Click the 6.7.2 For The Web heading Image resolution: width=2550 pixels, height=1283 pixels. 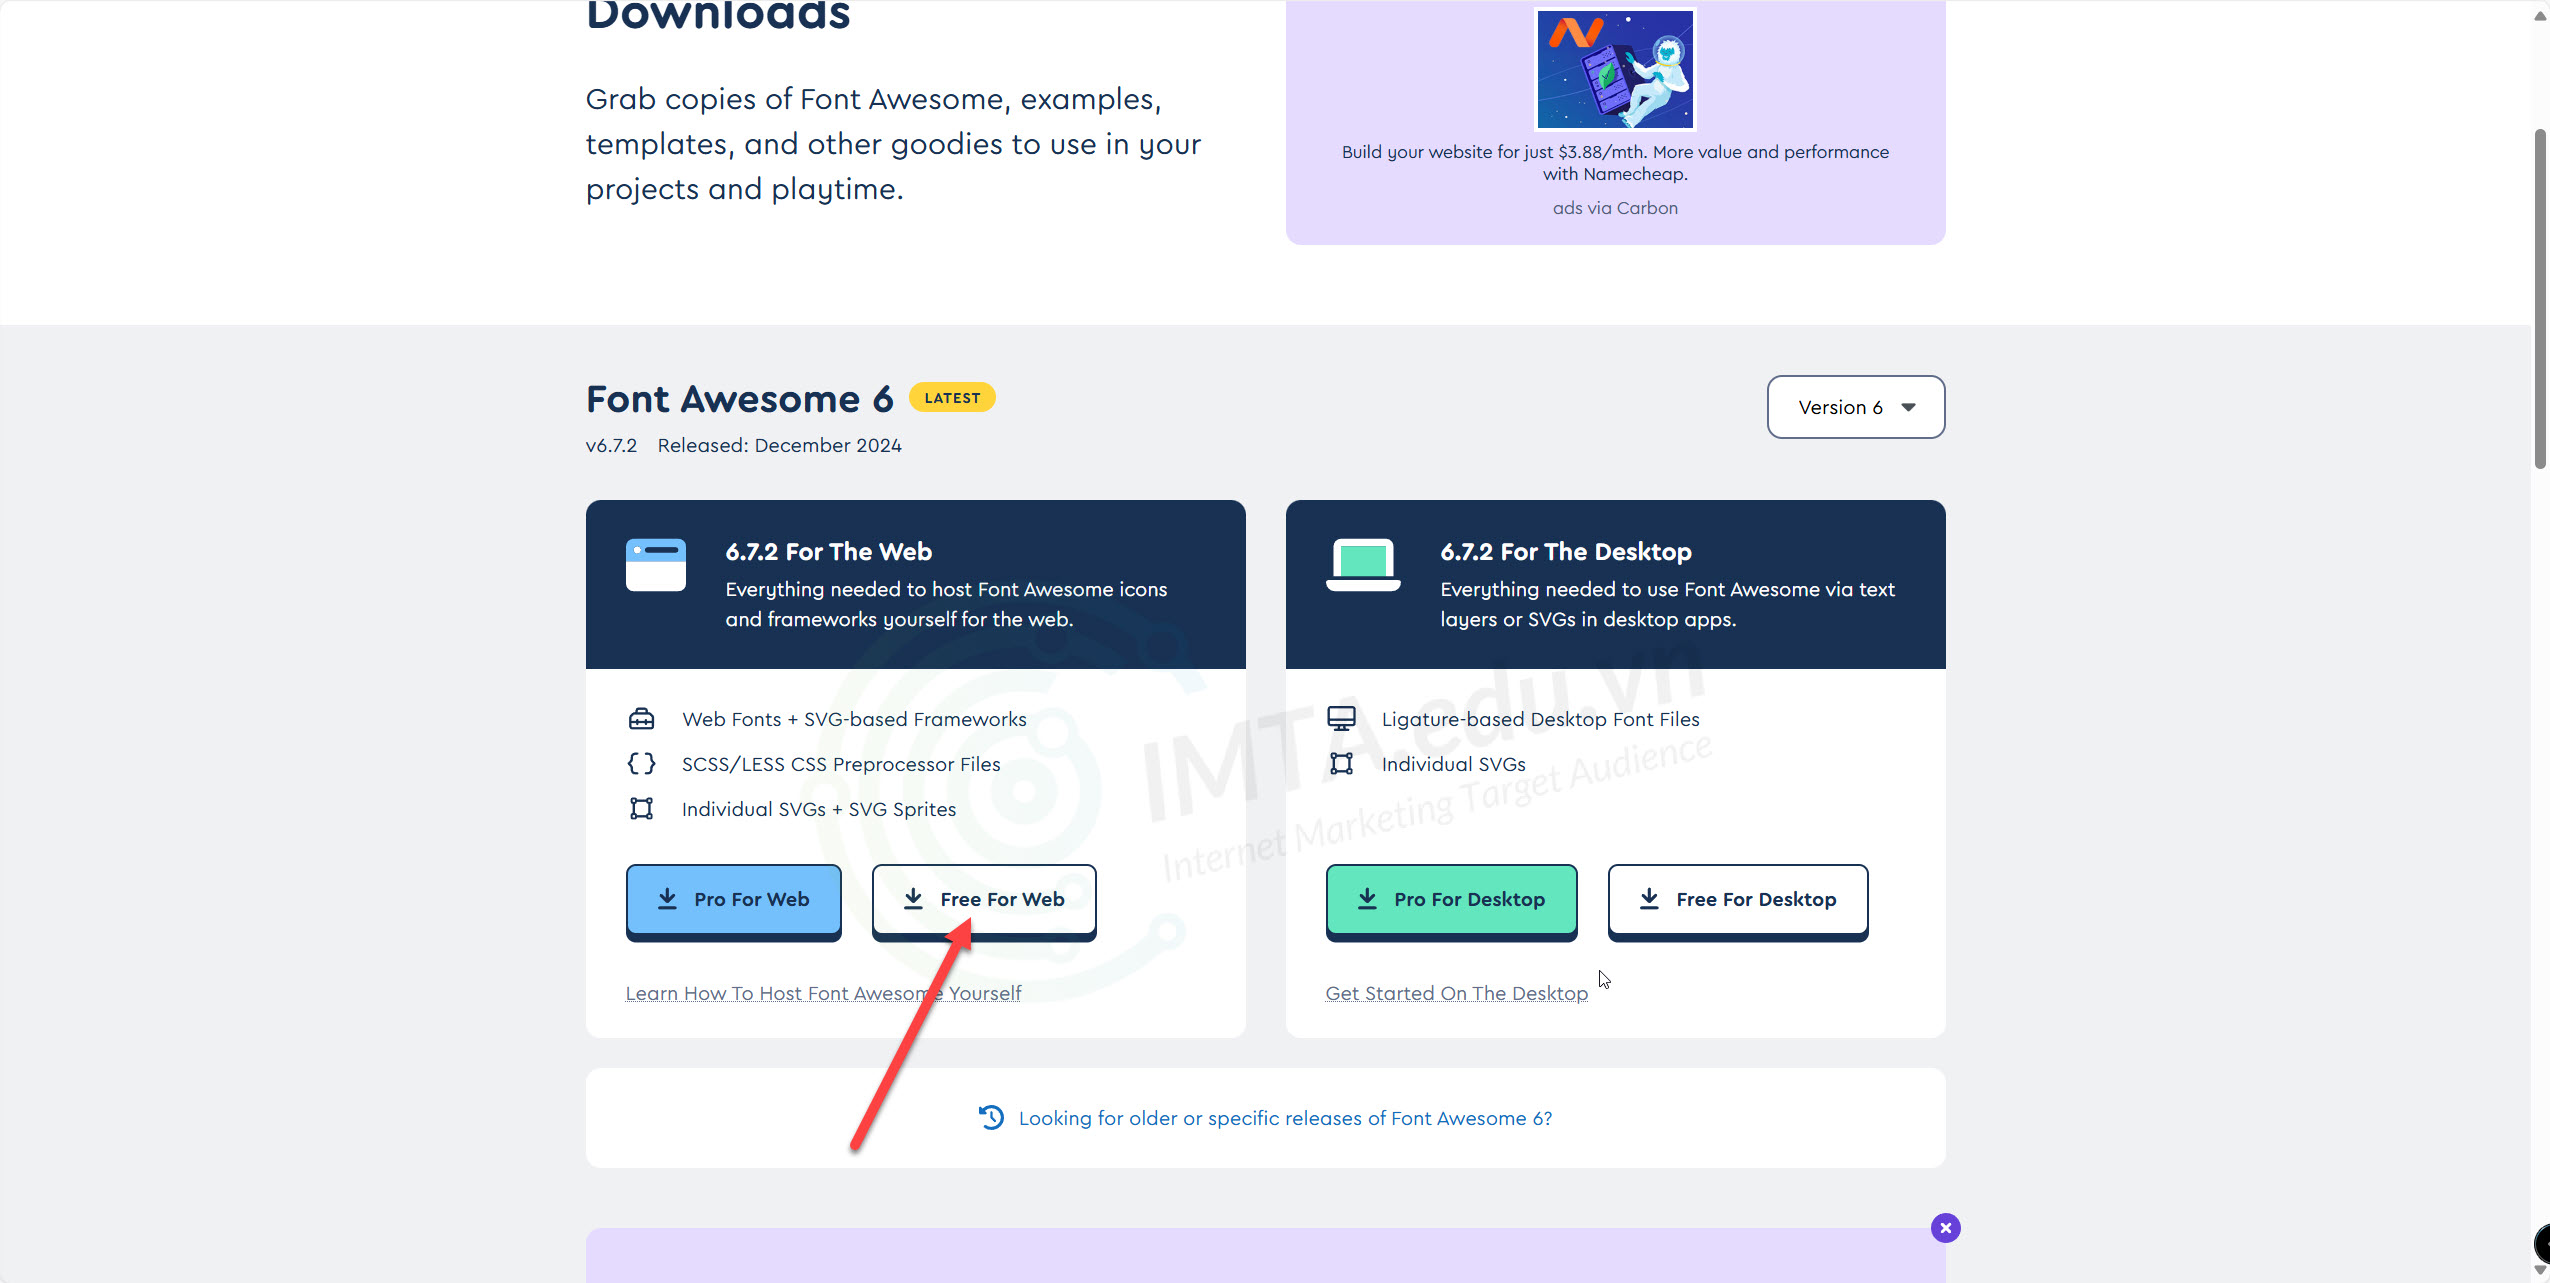pos(828,552)
